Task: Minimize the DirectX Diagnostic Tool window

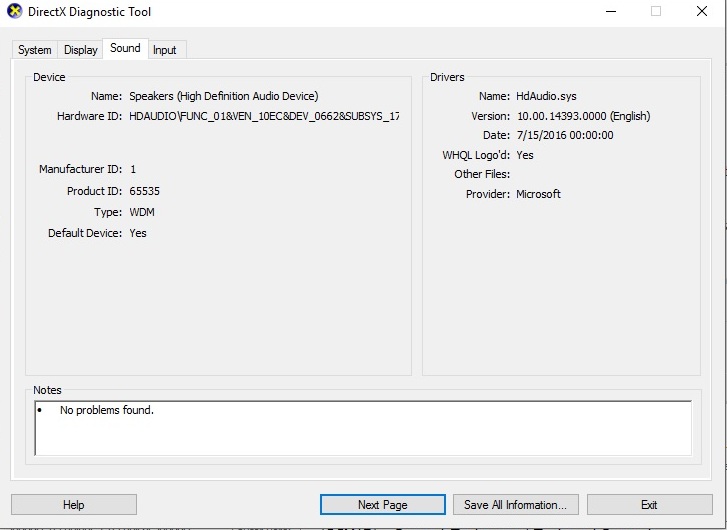Action: tap(611, 12)
